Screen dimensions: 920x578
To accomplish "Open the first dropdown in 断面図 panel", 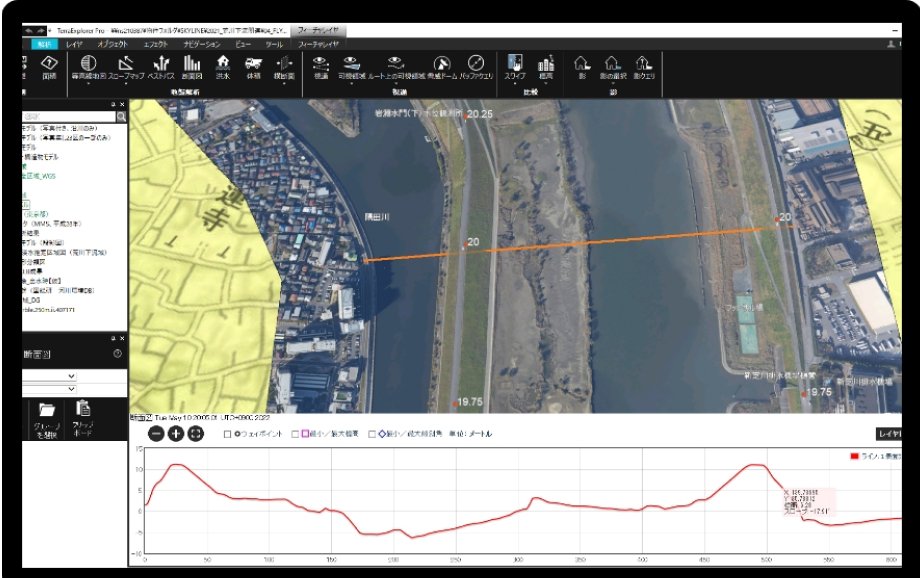I will pyautogui.click(x=49, y=376).
